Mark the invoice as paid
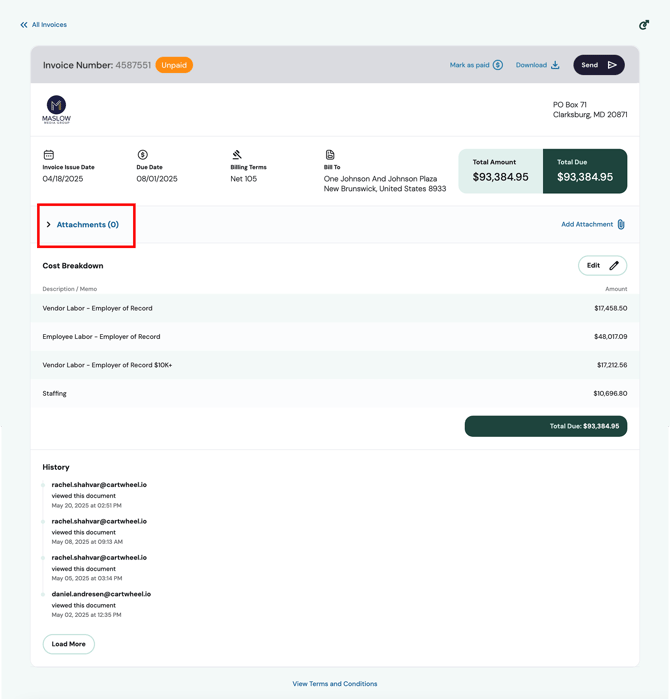Screen dimensions: 670x699 click(x=469, y=65)
